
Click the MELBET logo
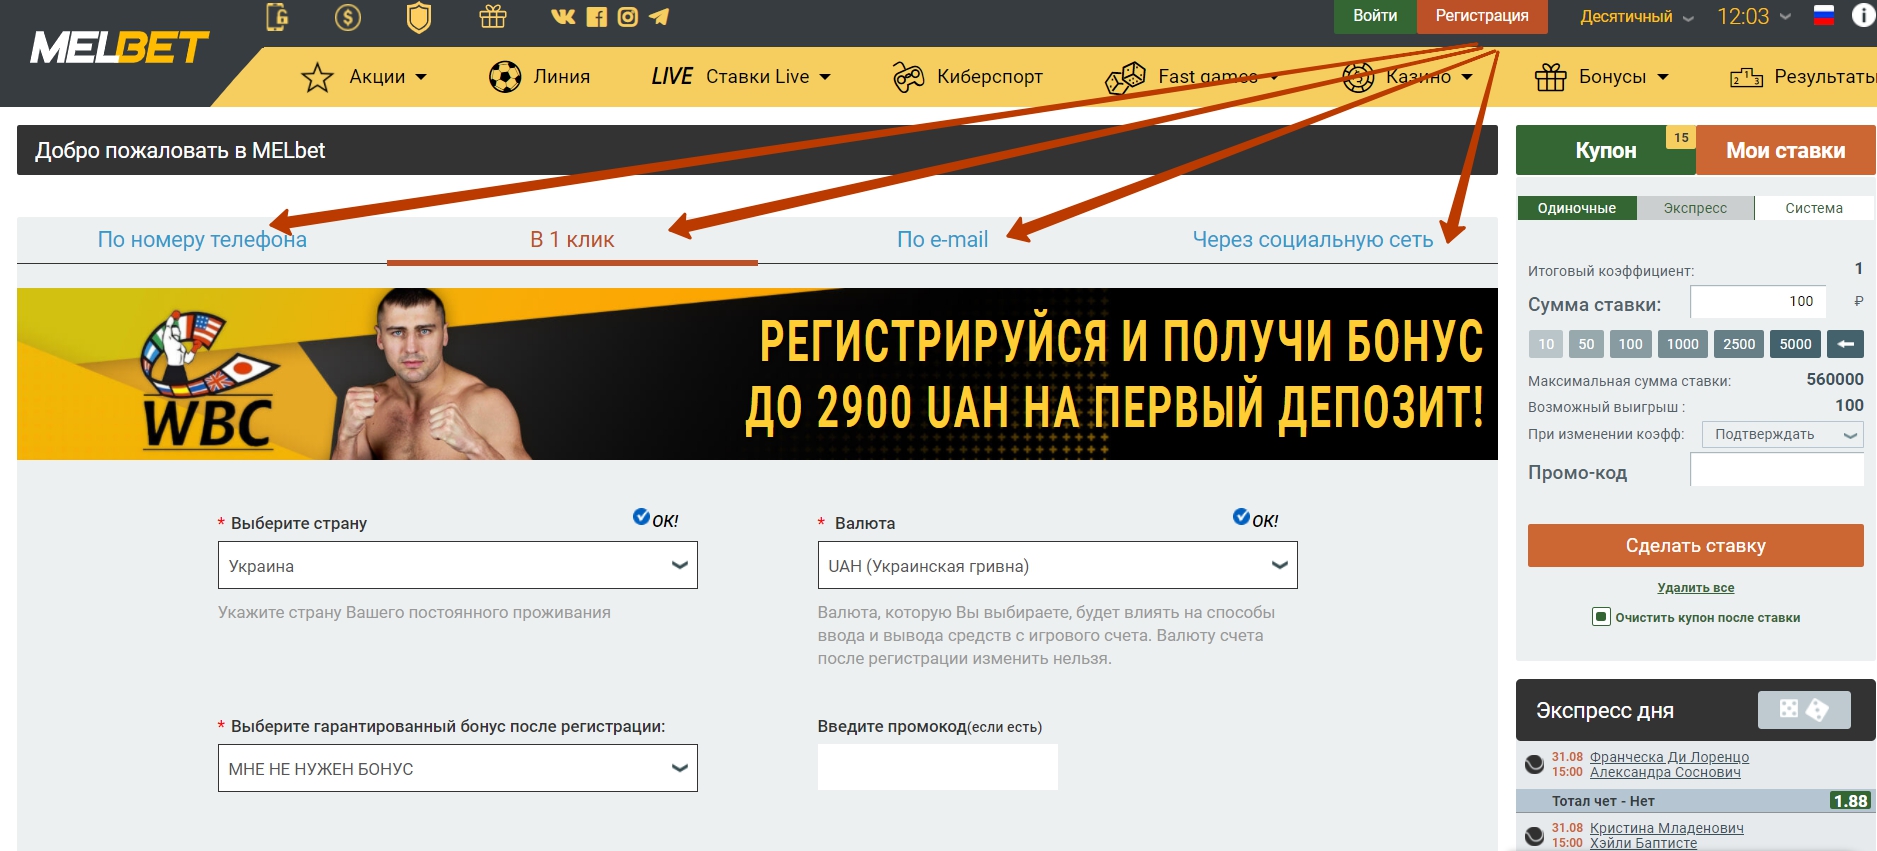pos(120,48)
